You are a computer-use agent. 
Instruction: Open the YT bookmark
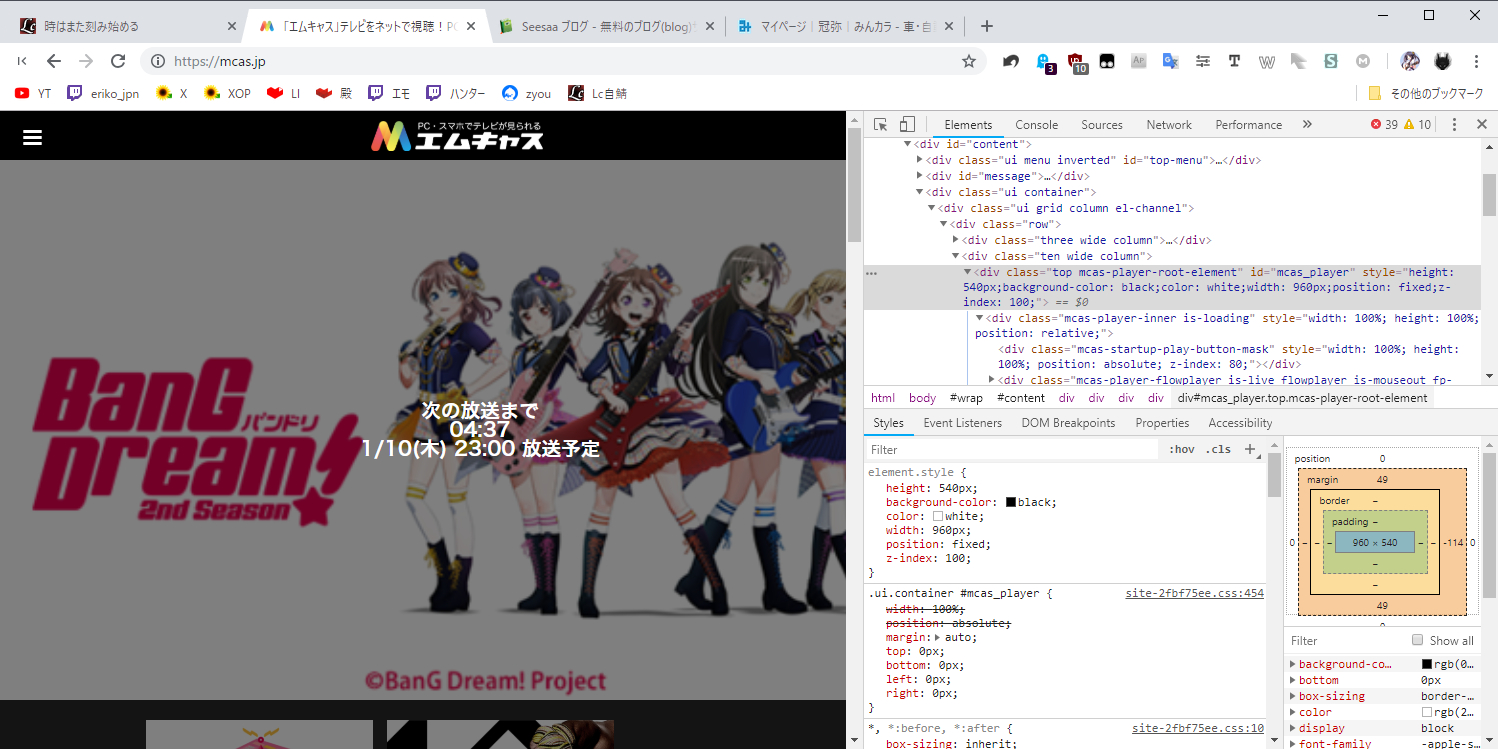[33, 93]
